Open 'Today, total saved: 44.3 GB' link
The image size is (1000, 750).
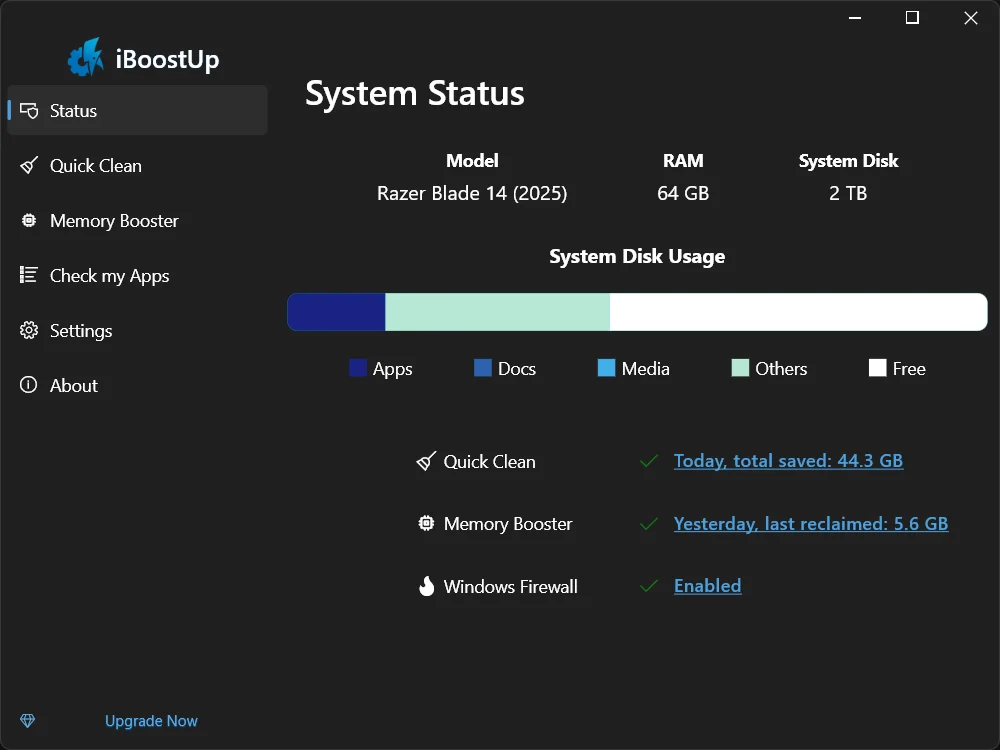788,460
